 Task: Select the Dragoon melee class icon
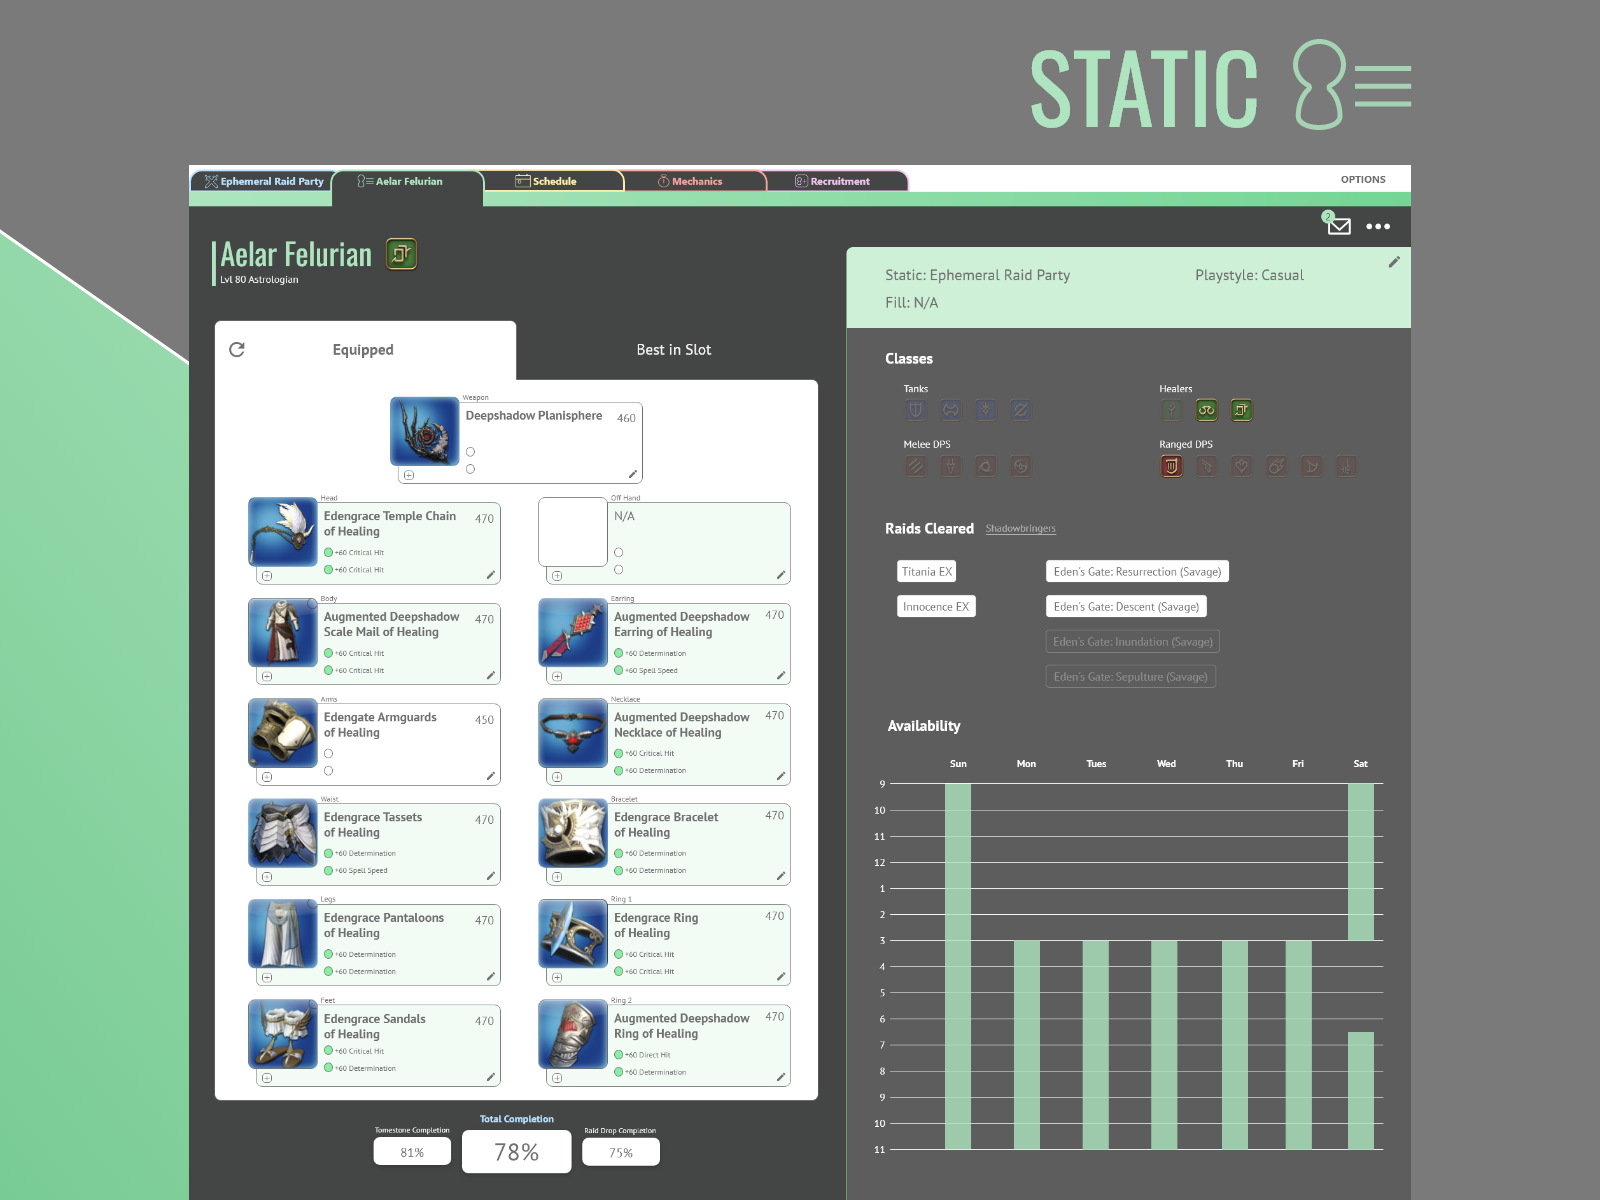[x=950, y=466]
